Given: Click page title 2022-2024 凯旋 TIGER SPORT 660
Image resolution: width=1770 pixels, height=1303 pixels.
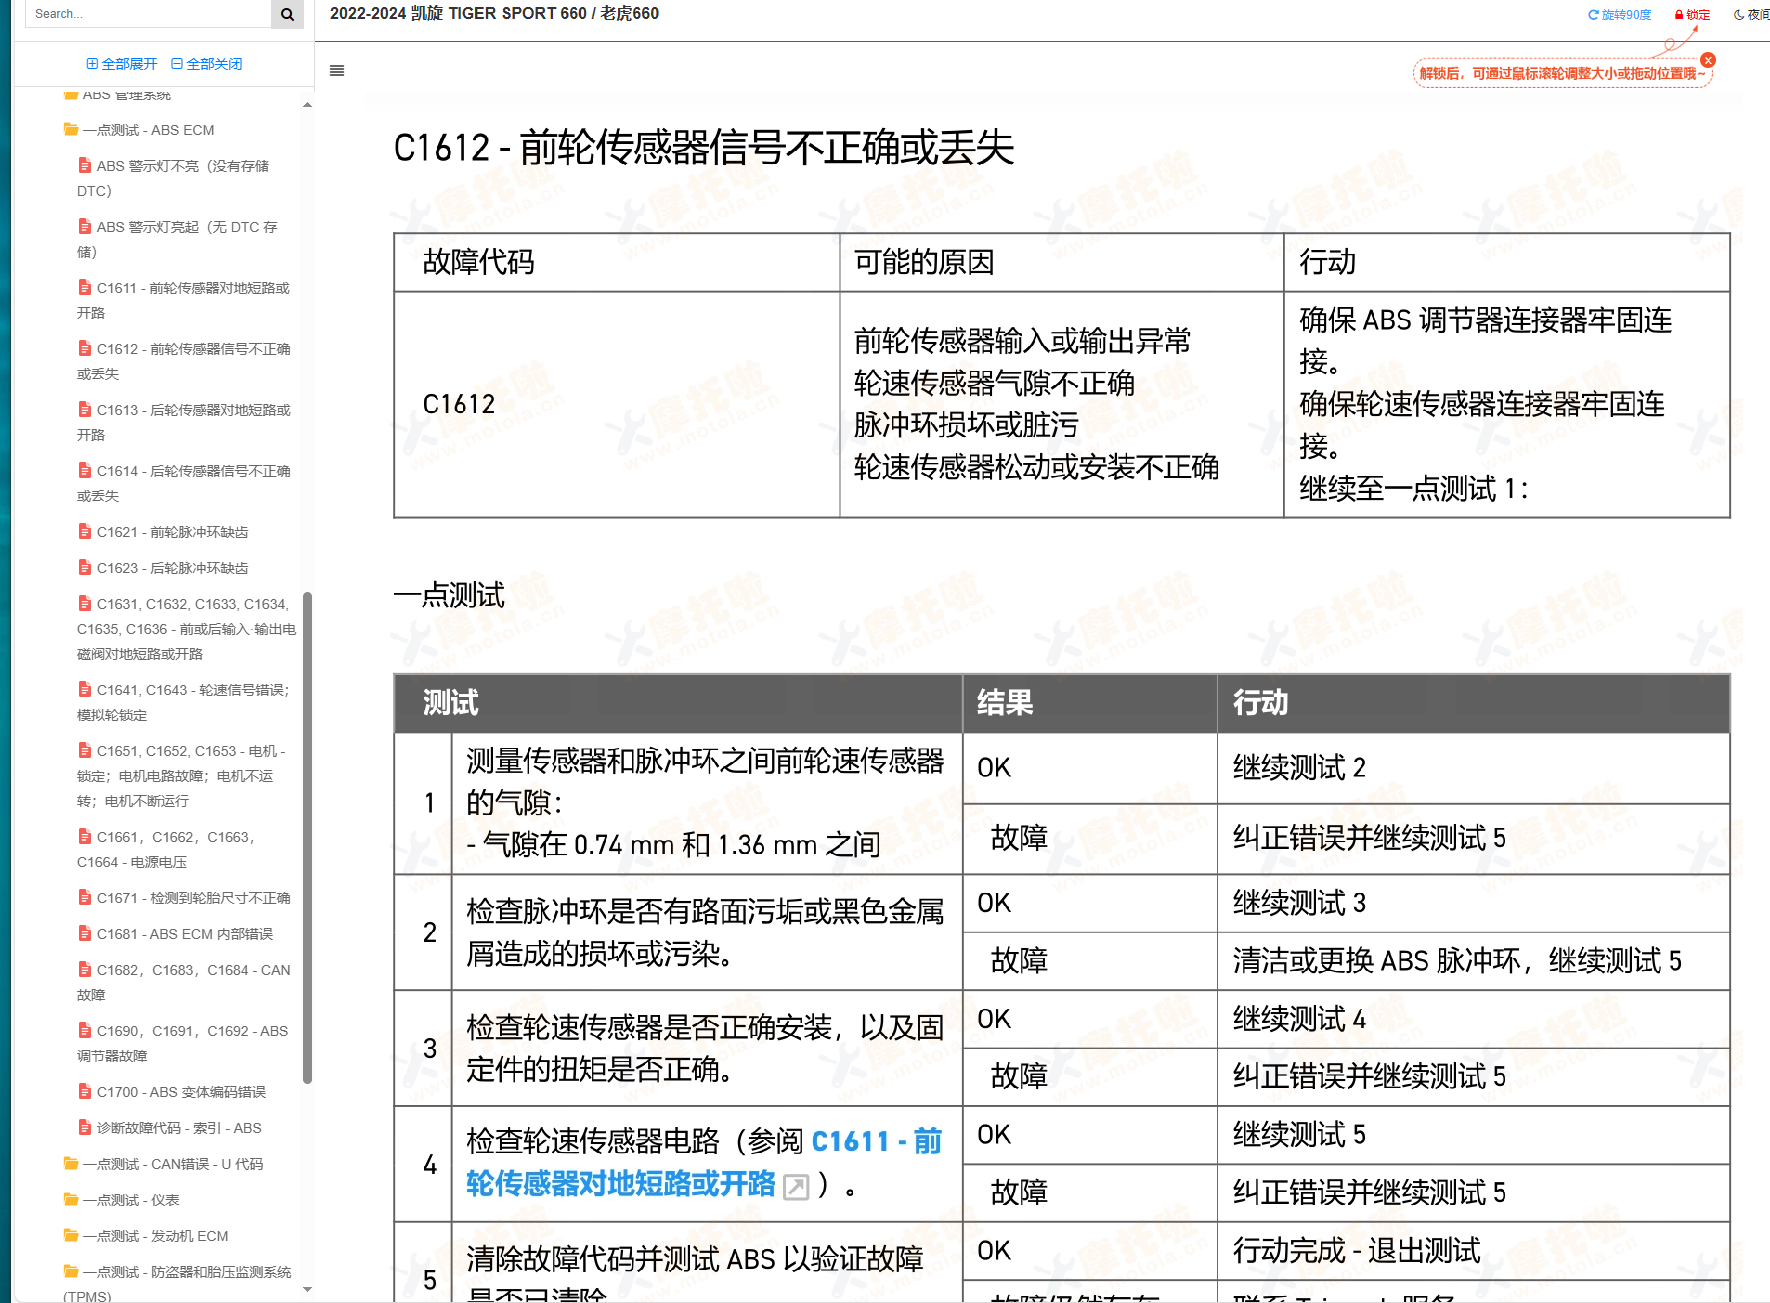Looking at the screenshot, I should click(494, 14).
